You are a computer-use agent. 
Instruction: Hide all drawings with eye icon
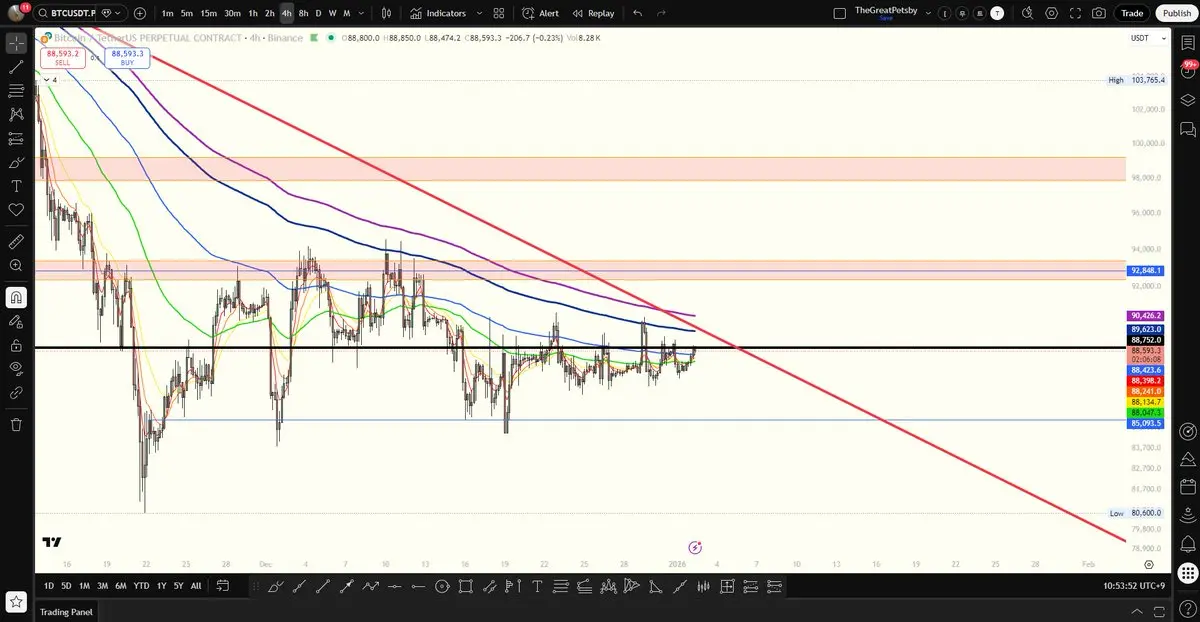16,369
